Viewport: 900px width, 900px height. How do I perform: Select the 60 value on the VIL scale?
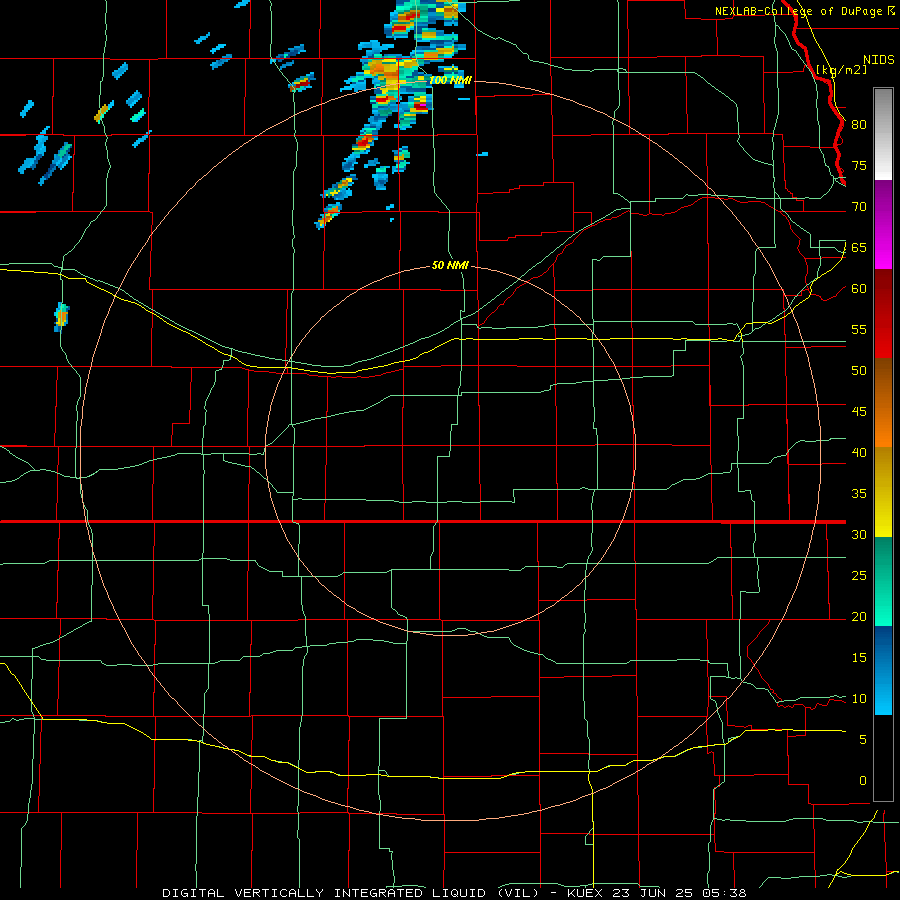pyautogui.click(x=859, y=289)
